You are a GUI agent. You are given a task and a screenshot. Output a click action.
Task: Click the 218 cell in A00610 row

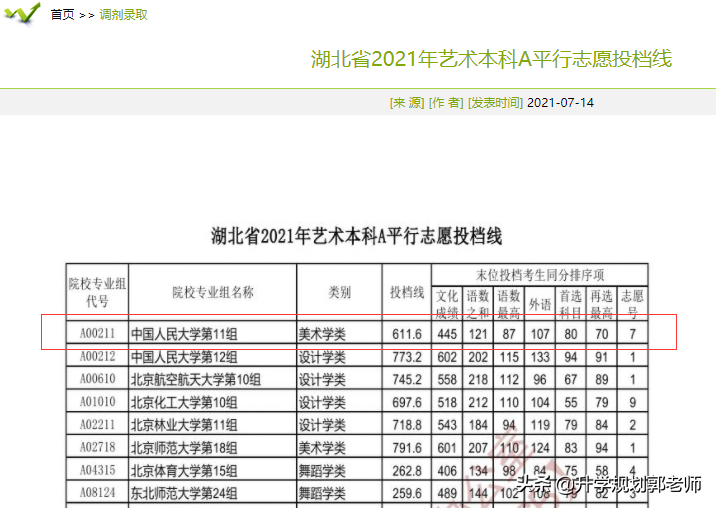pyautogui.click(x=478, y=380)
